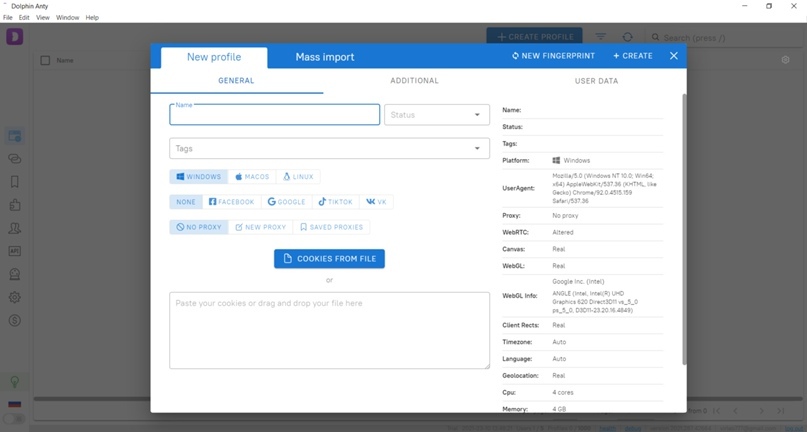Open the browser profiles sidebar icon
This screenshot has height=432, width=807.
coord(14,136)
